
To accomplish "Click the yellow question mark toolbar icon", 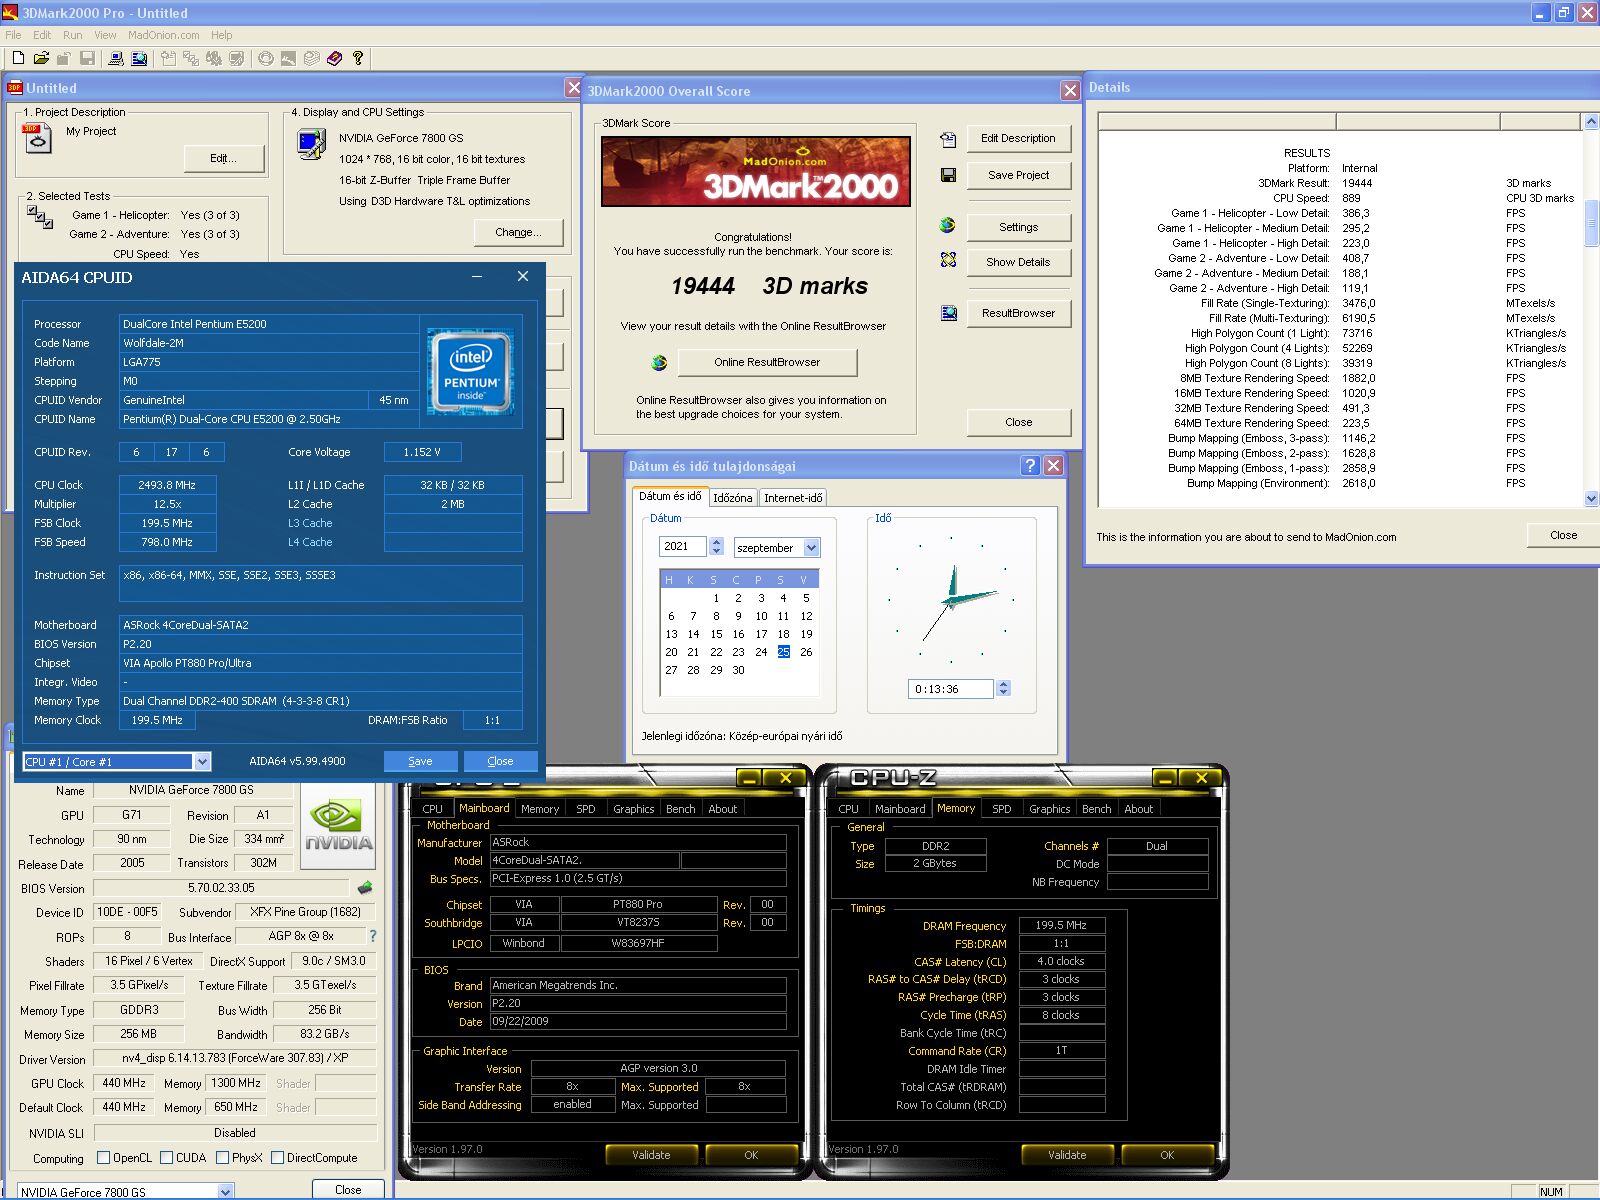I will click(x=357, y=59).
